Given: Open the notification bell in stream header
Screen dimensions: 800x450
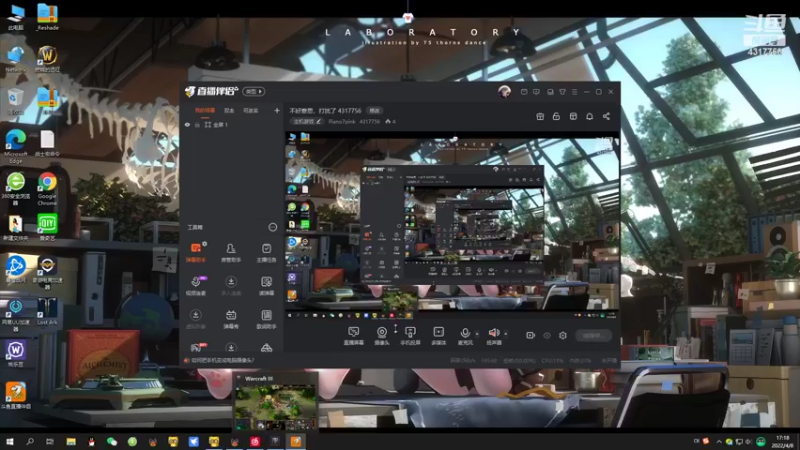Looking at the screenshot, I should [589, 116].
